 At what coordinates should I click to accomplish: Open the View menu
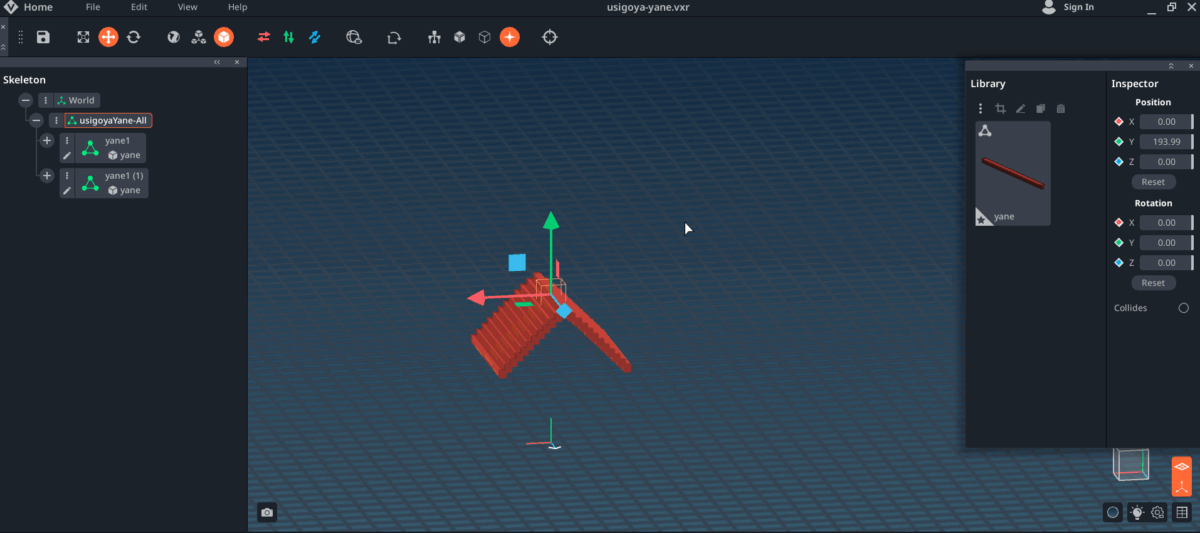(x=187, y=7)
